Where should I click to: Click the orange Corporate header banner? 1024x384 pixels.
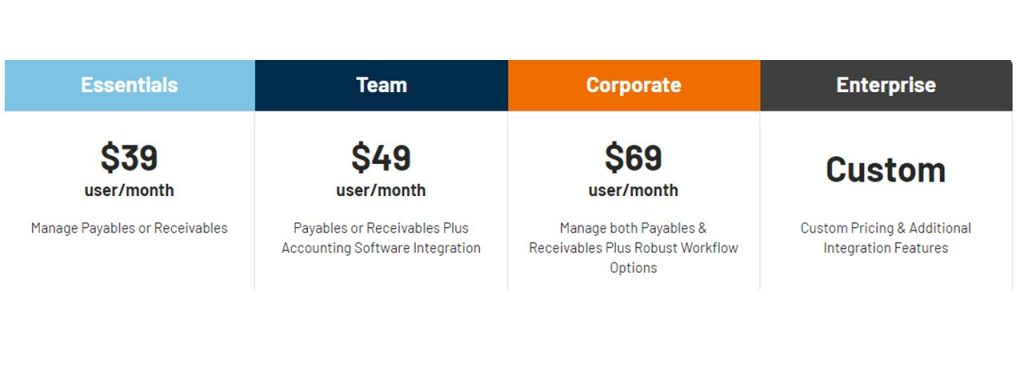(x=634, y=86)
